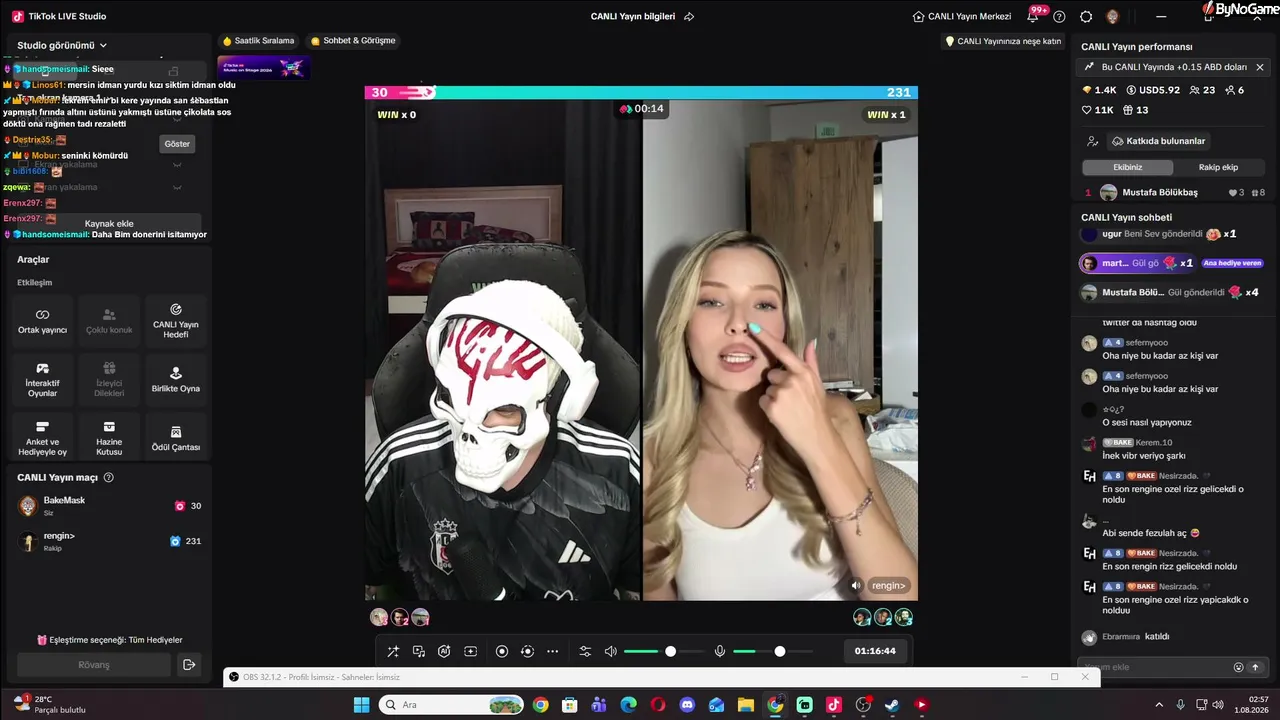
Task: Toggle opponent rengin> audio speaker icon
Action: [856, 585]
